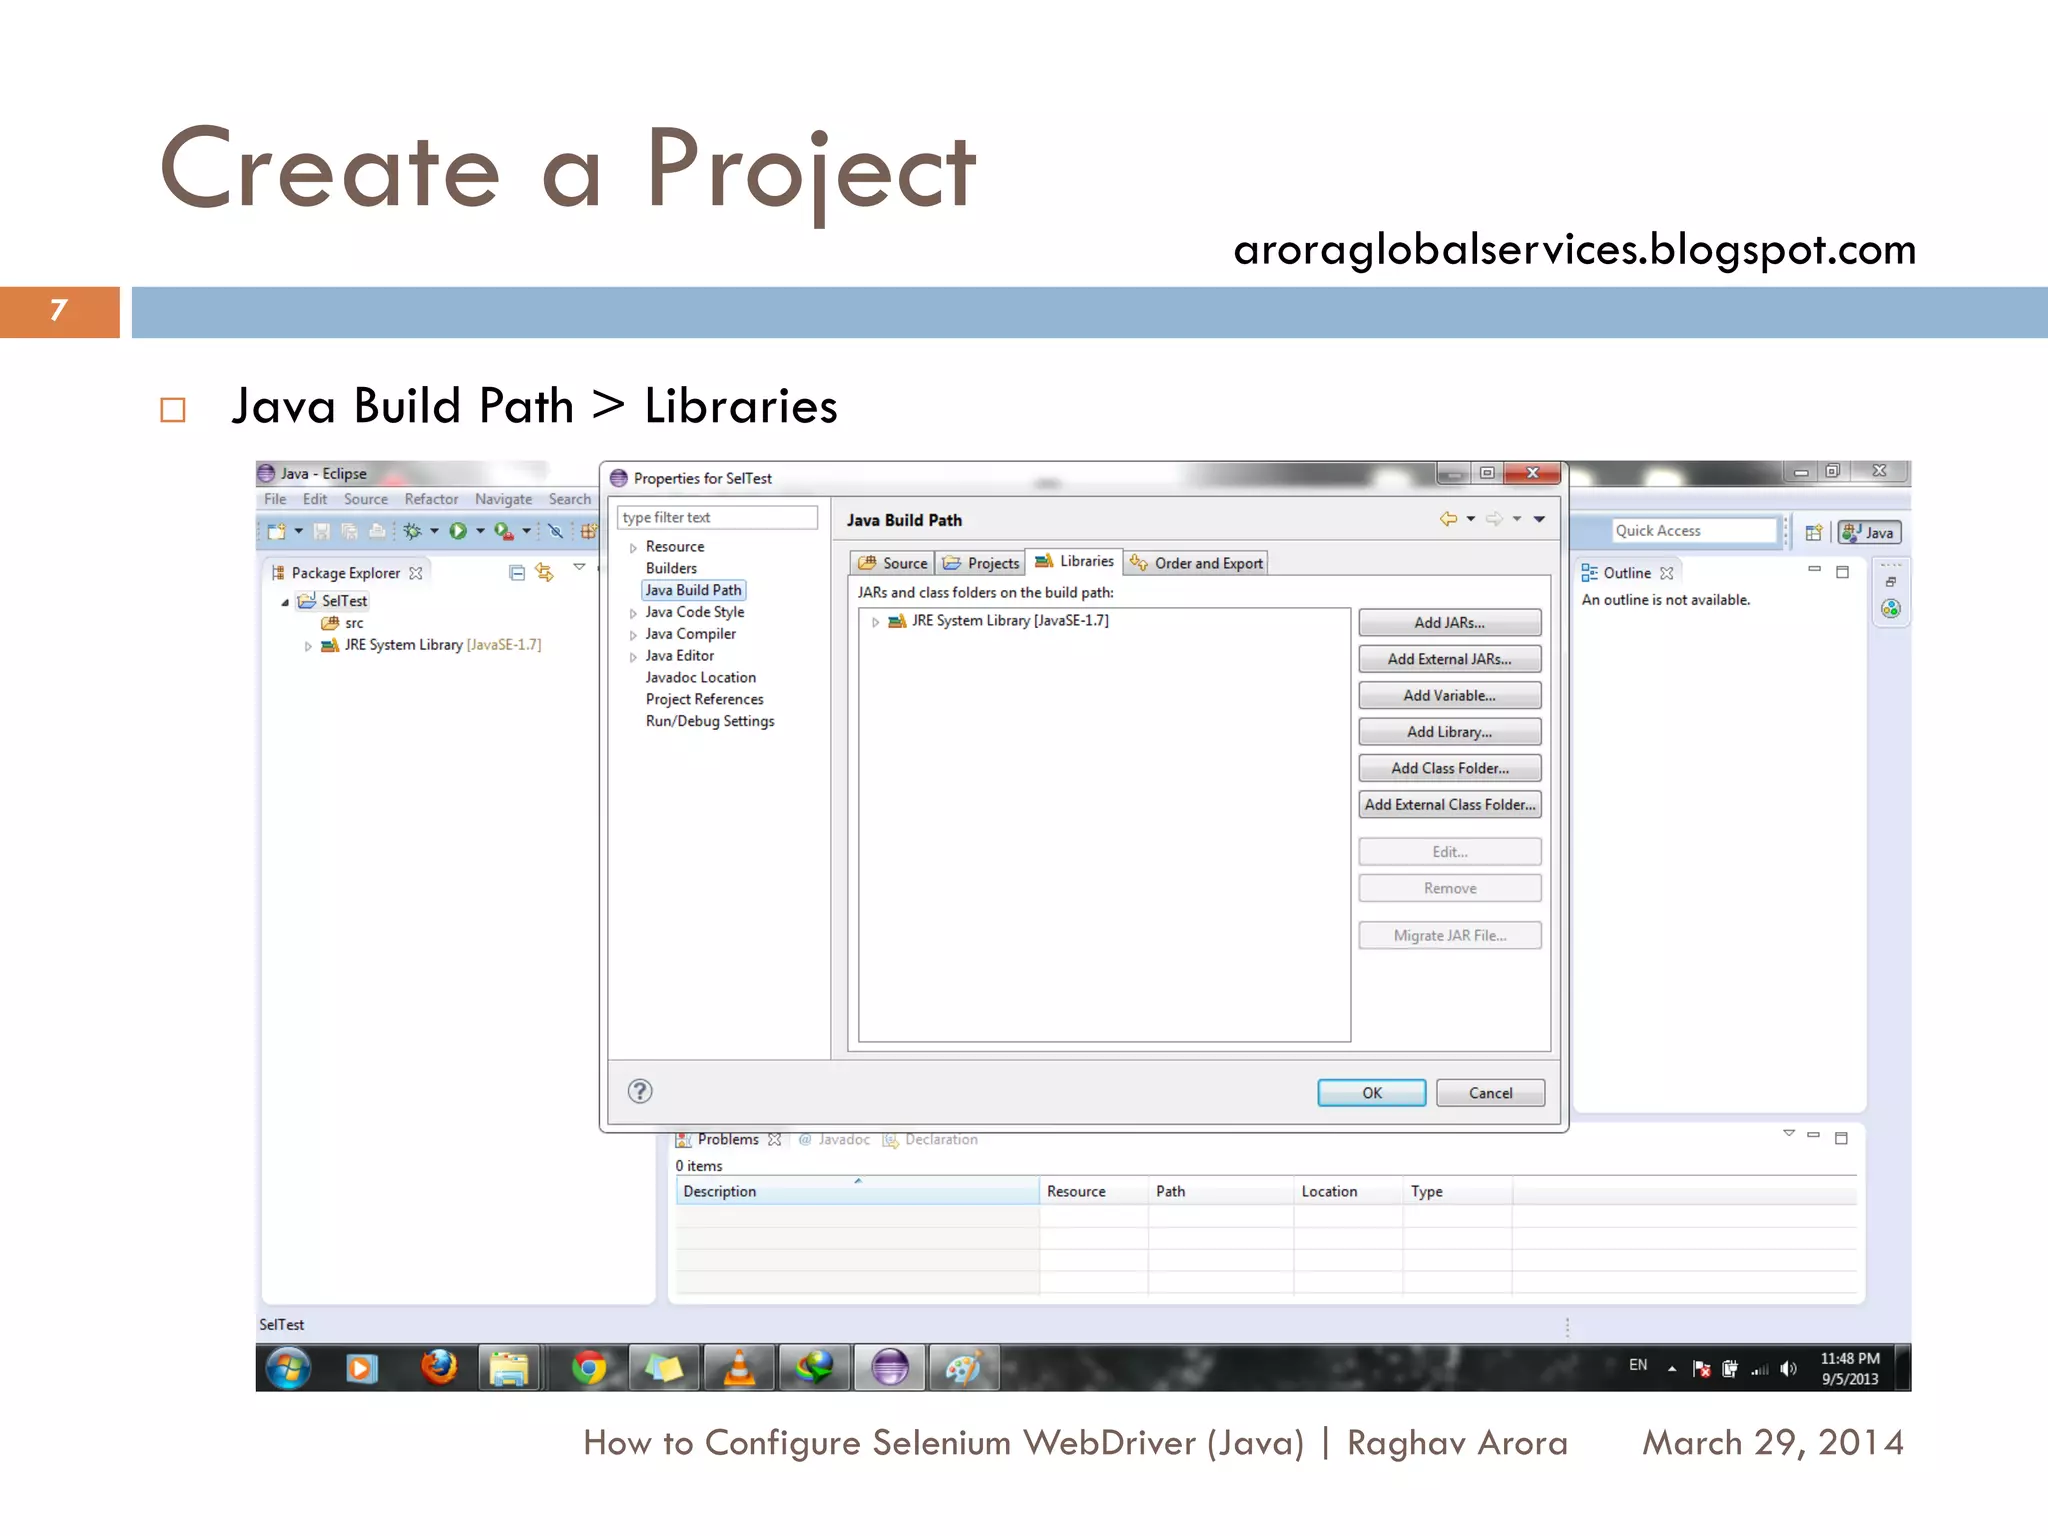The width and height of the screenshot is (2048, 1536).
Task: Collapse the SelTest project in Package Explorer
Action: click(285, 602)
